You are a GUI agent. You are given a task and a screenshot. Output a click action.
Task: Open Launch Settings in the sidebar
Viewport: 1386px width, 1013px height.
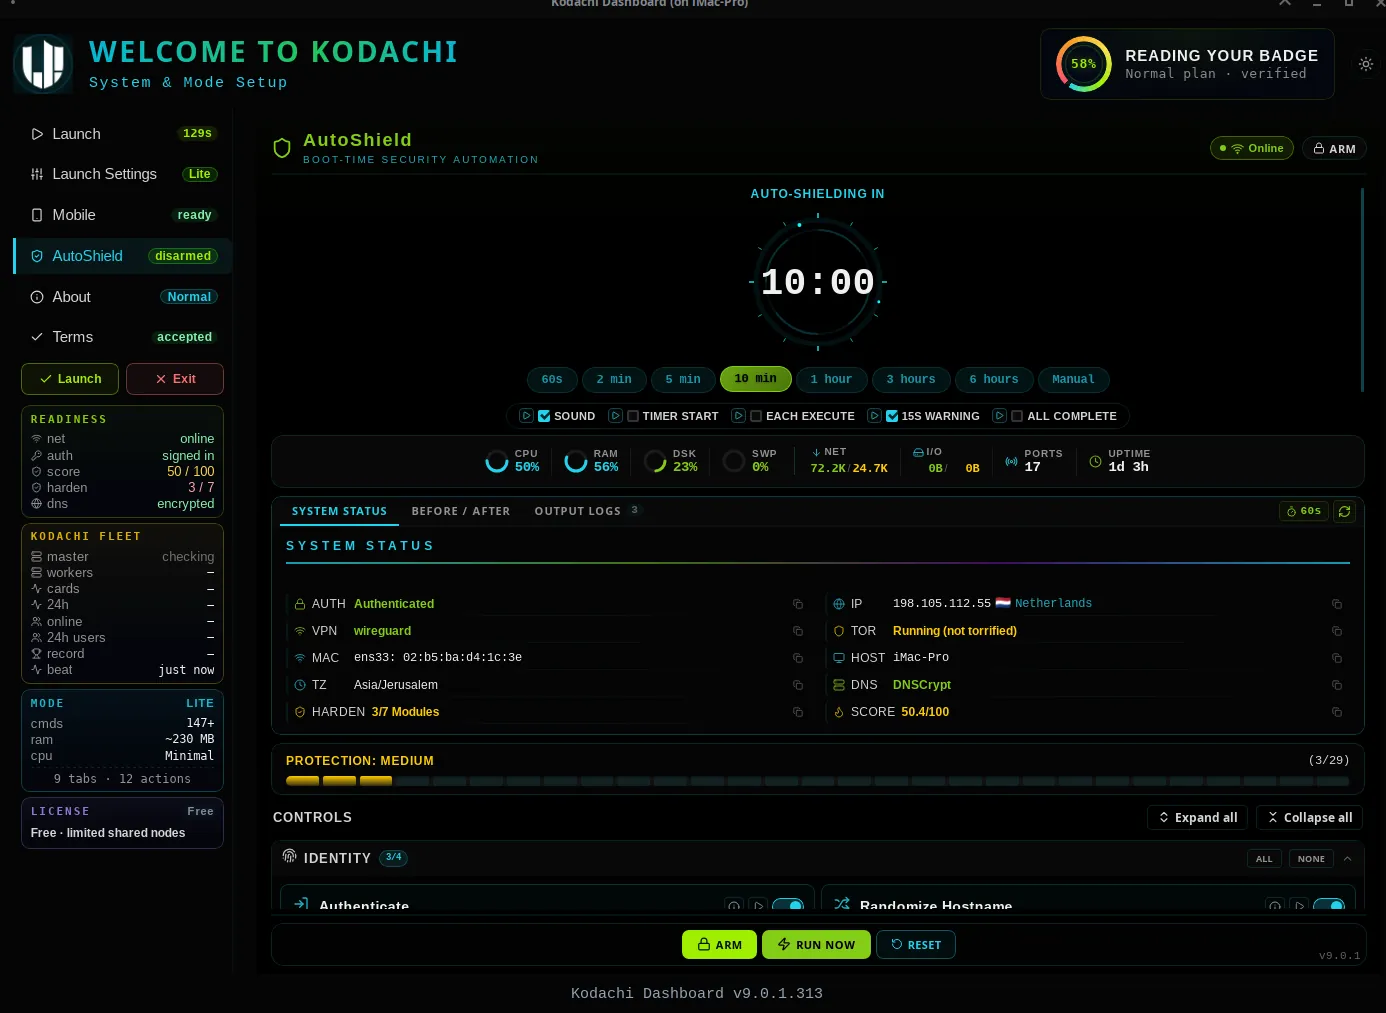pos(122,174)
